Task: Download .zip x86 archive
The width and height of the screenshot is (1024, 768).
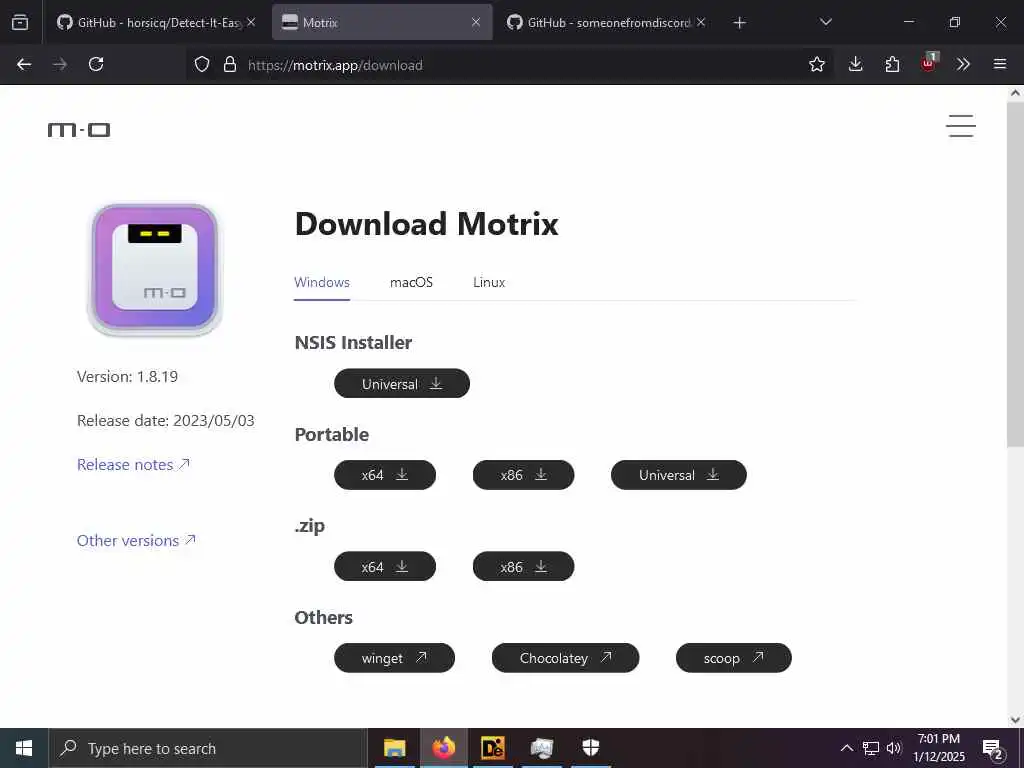Action: (x=523, y=566)
